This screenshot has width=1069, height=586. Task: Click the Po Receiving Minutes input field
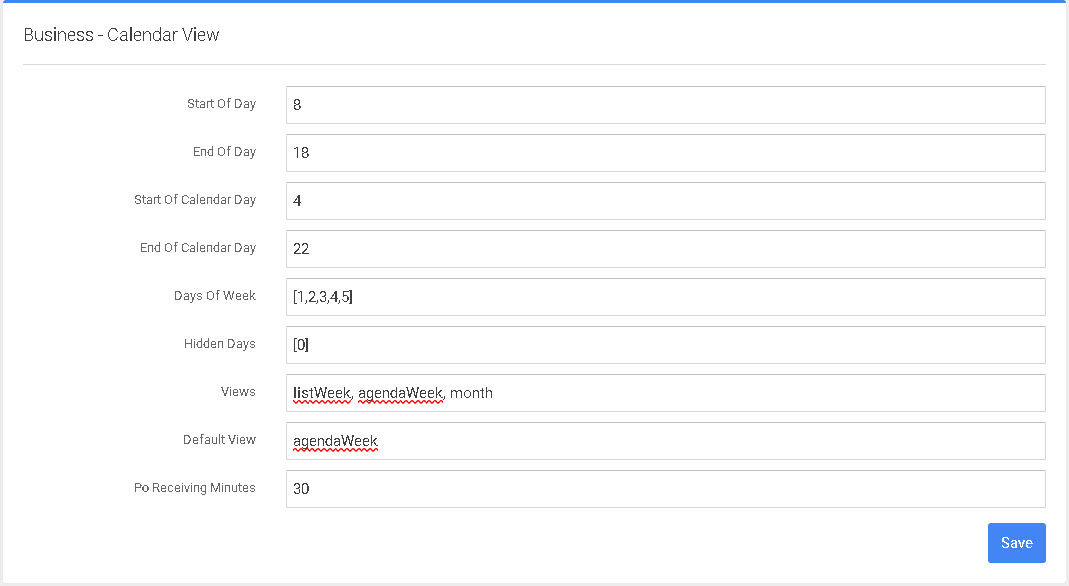click(665, 489)
